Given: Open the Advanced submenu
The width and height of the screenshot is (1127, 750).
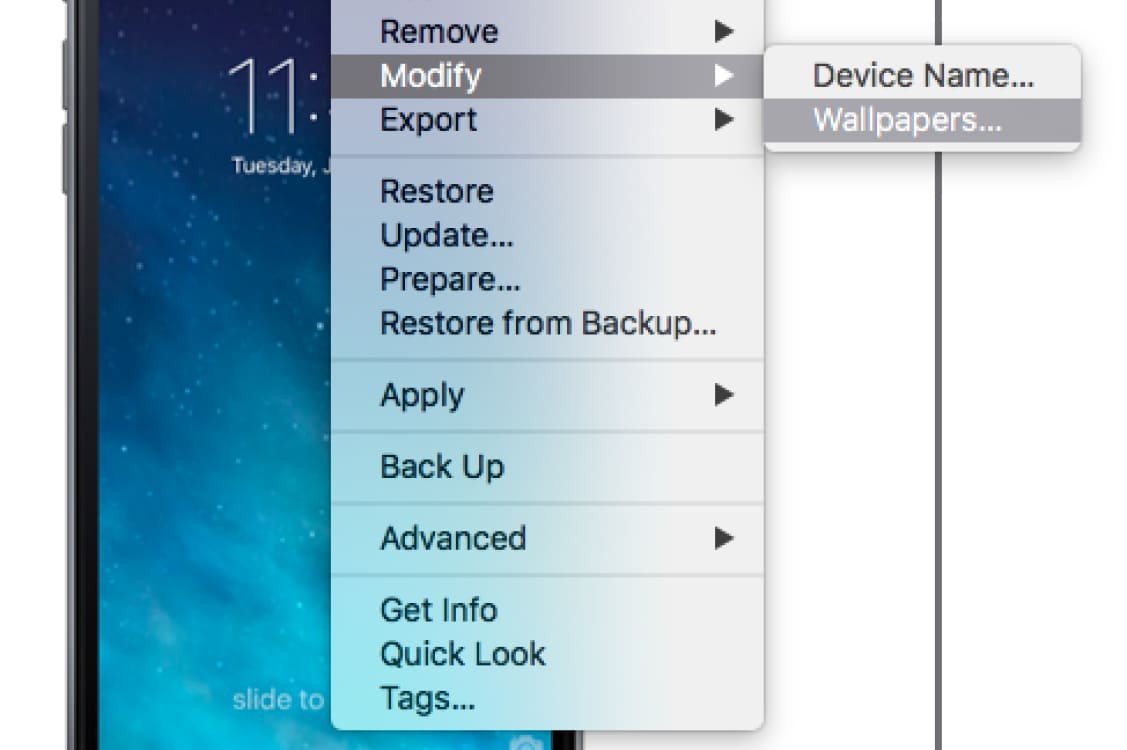Looking at the screenshot, I should pyautogui.click(x=547, y=538).
